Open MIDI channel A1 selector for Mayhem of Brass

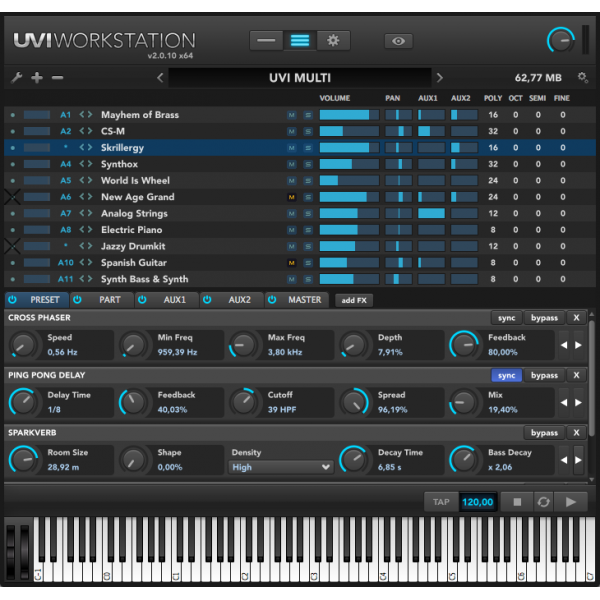pos(65,115)
